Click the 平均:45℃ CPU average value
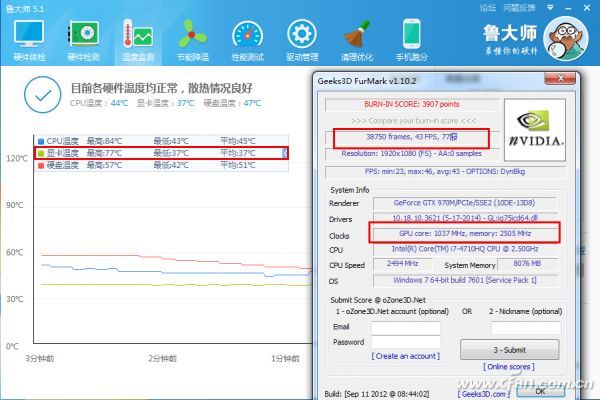This screenshot has width=600, height=400. coord(238,141)
